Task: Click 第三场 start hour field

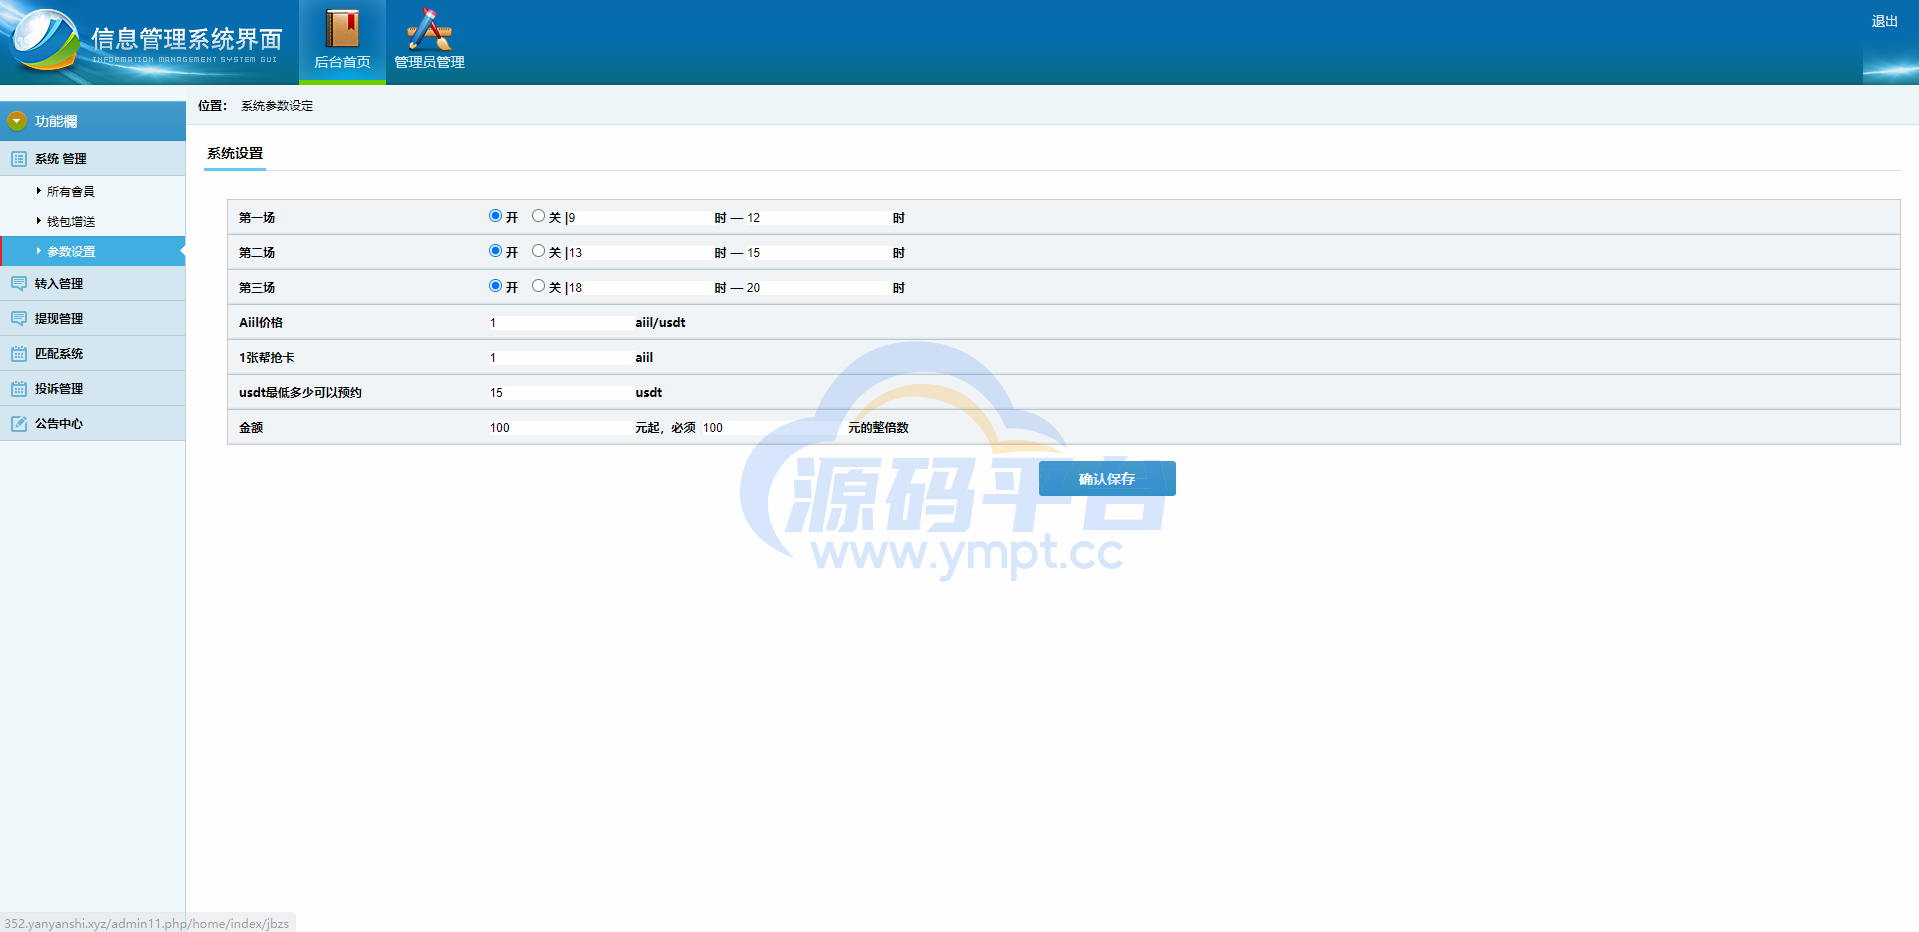Action: pyautogui.click(x=639, y=288)
